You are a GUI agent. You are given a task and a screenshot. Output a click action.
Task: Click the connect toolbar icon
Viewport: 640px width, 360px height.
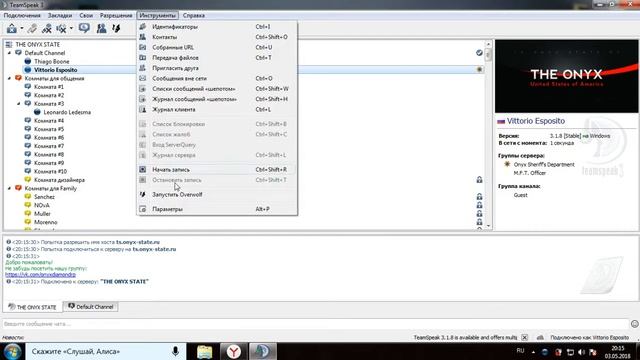pos(12,29)
